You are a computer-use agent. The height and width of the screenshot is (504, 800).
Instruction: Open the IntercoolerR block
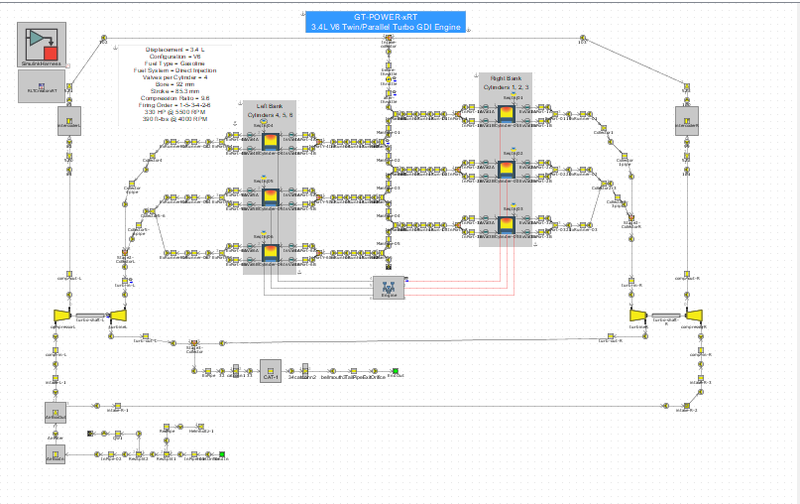(687, 121)
